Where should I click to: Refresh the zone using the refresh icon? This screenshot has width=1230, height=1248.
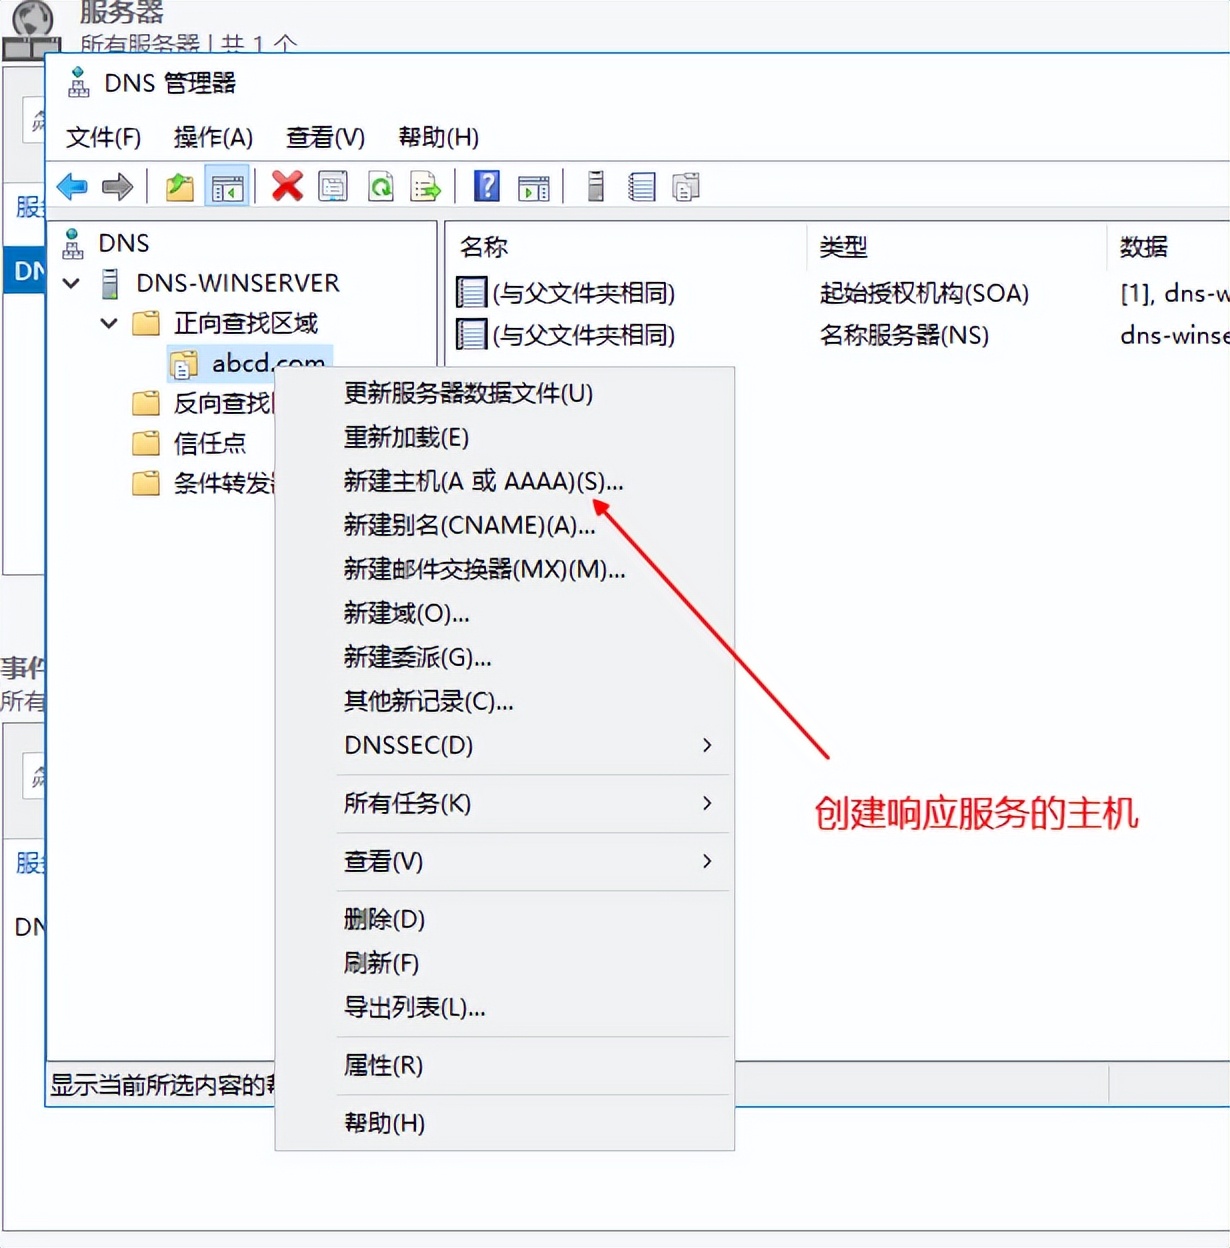coord(380,186)
